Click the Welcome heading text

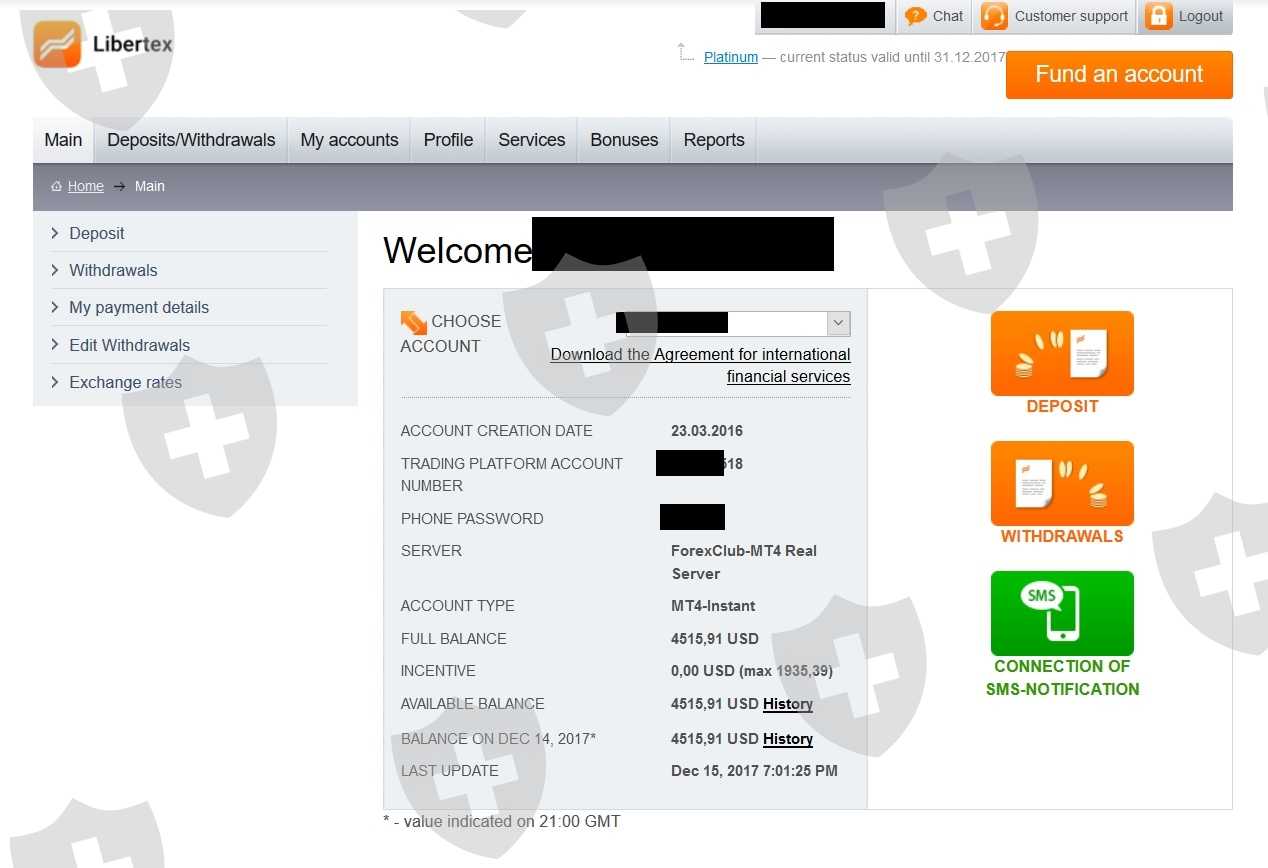[x=457, y=250]
